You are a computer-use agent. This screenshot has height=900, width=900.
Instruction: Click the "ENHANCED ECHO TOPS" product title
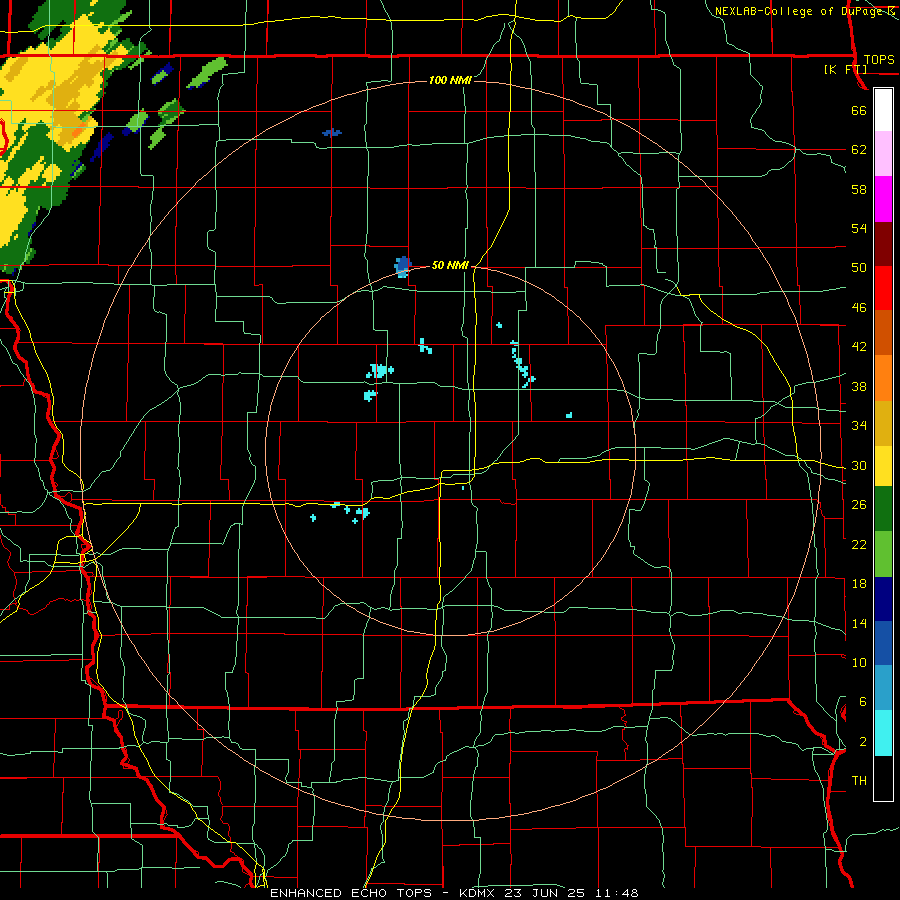[351, 893]
